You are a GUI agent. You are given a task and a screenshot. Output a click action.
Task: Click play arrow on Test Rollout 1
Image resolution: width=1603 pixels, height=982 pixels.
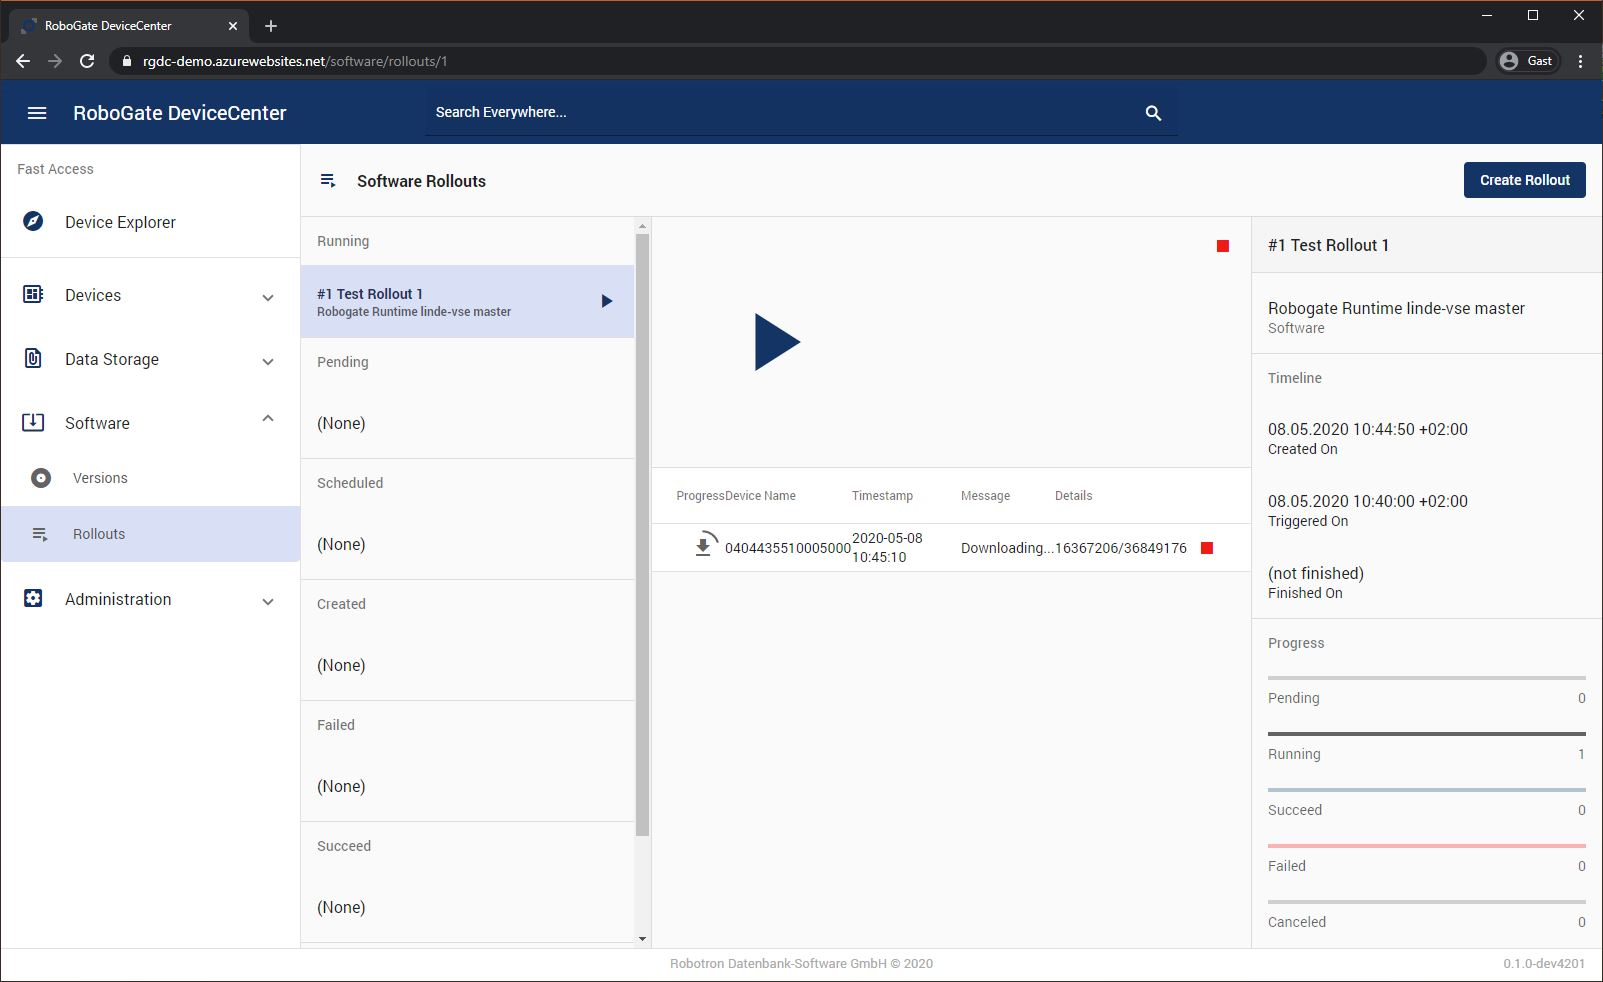606,301
